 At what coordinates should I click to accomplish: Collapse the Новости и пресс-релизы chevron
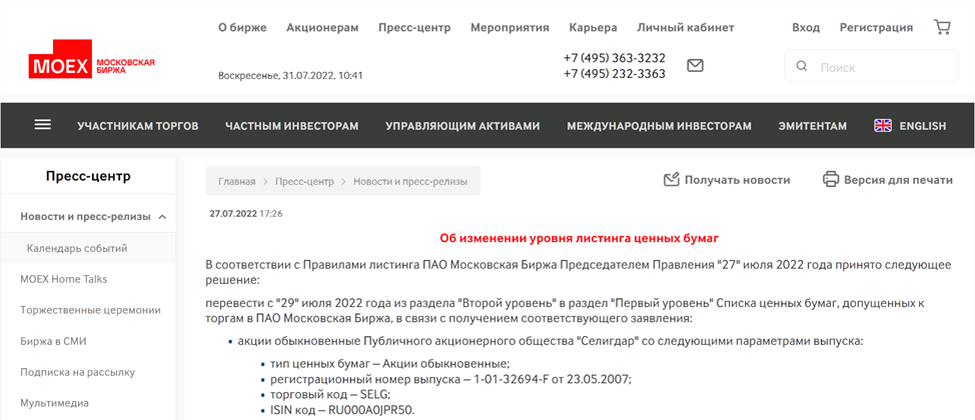point(162,217)
